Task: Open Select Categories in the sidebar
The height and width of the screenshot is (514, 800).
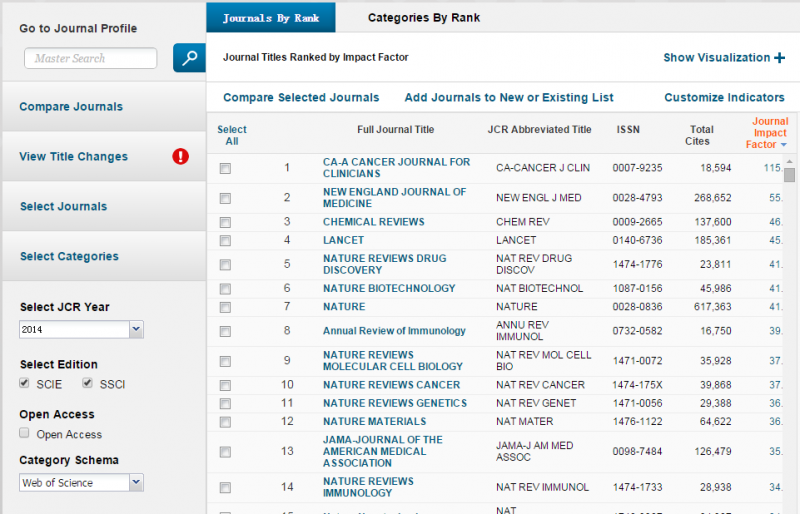Action: coord(69,256)
